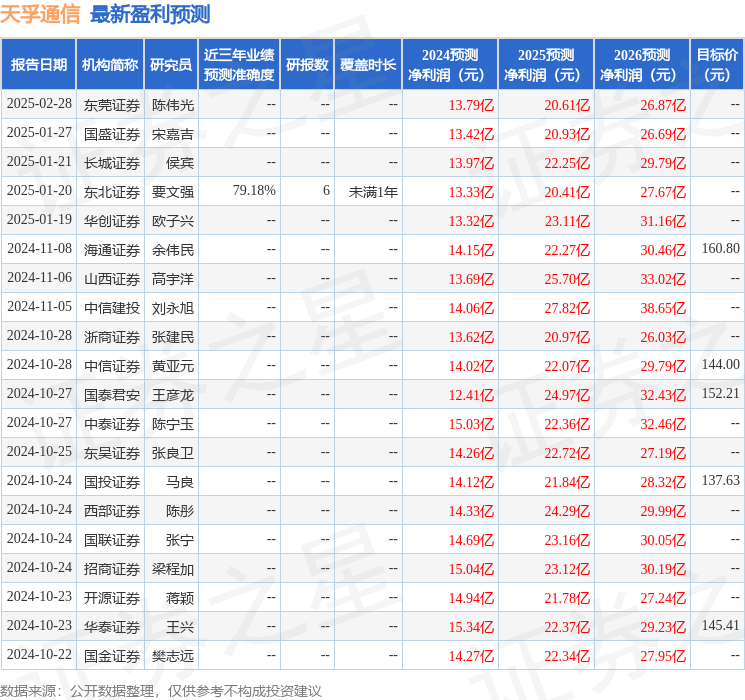Click the 2026预测净利润 header
This screenshot has height=700, width=745.
click(642, 65)
